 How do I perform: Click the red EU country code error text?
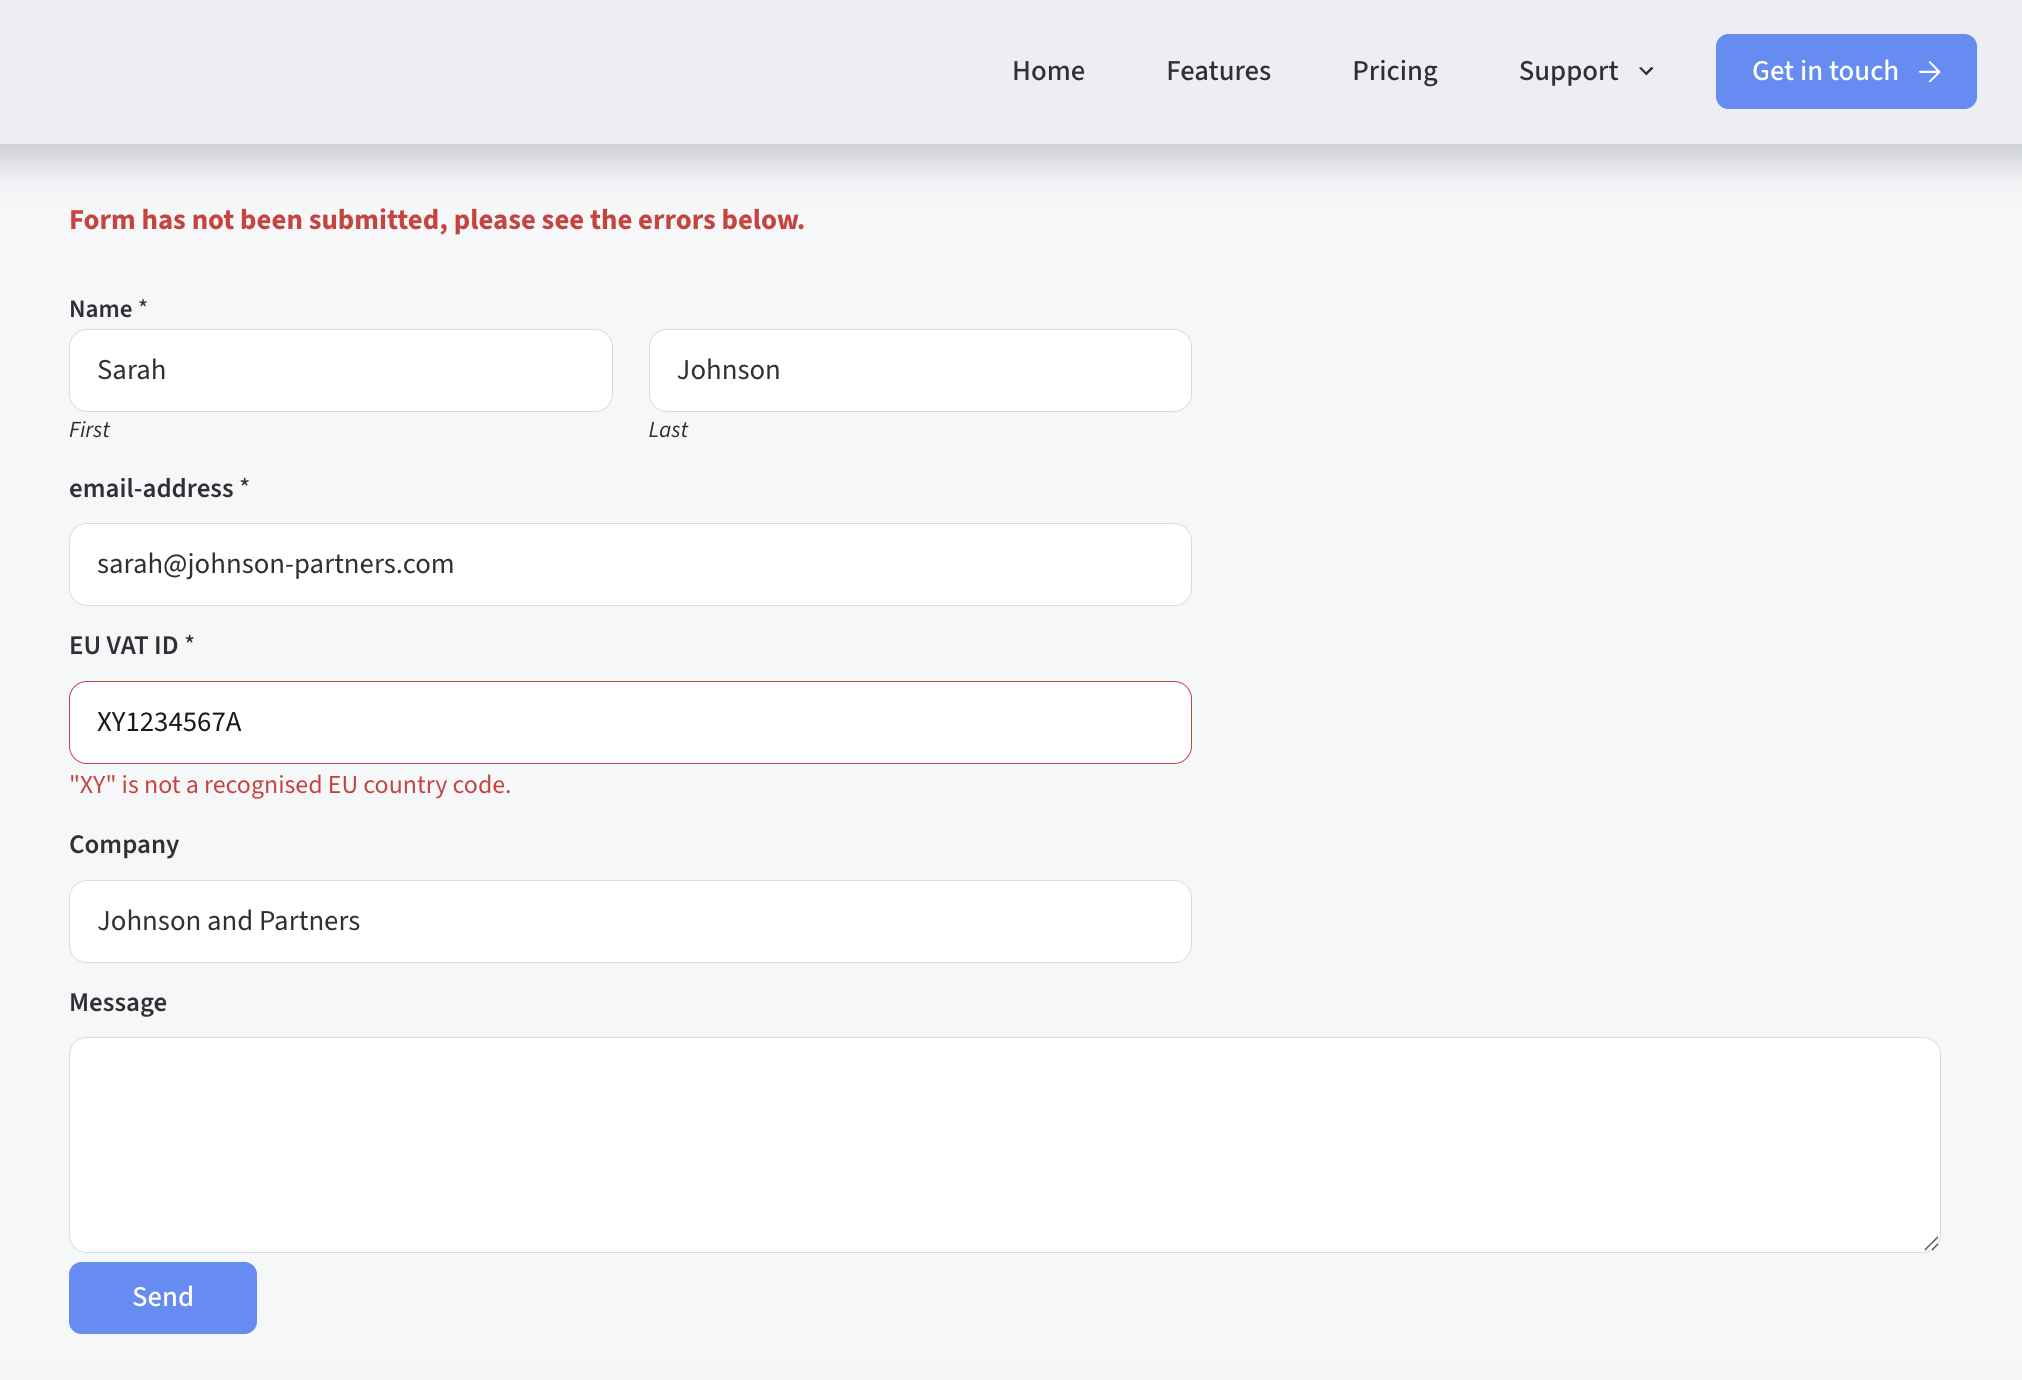290,785
